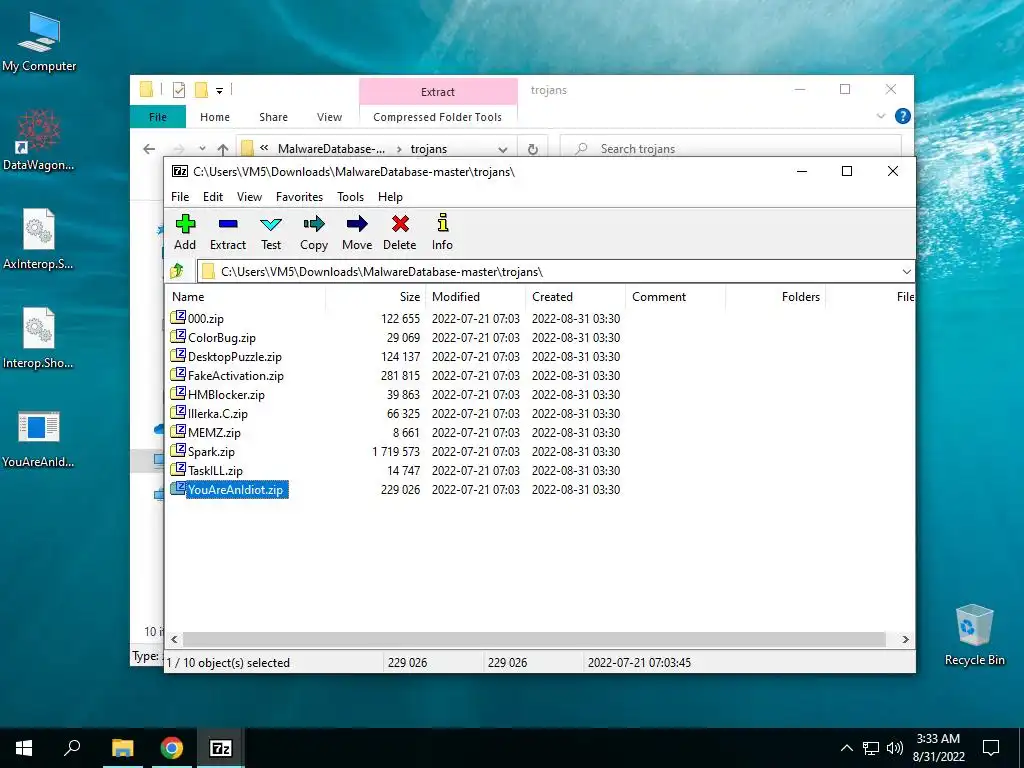Screen dimensions: 1024x768
Task: Open the 7-Zip View menu
Action: 249,197
